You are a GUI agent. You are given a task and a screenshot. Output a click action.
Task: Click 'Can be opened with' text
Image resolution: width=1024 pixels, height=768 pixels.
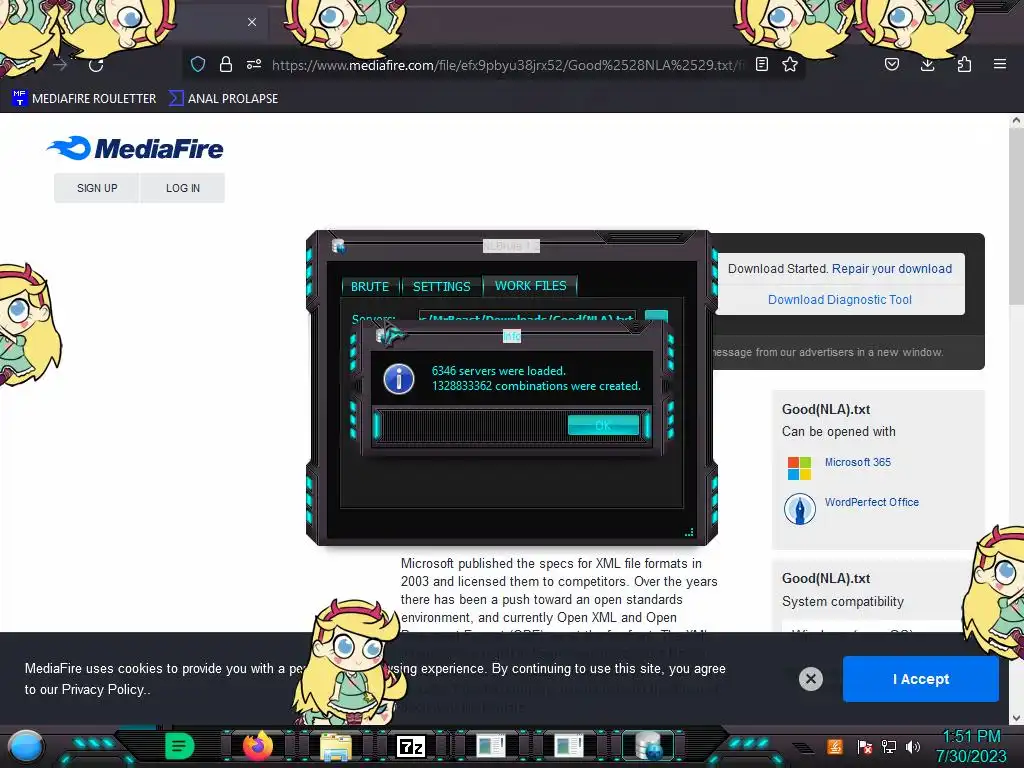[839, 432]
